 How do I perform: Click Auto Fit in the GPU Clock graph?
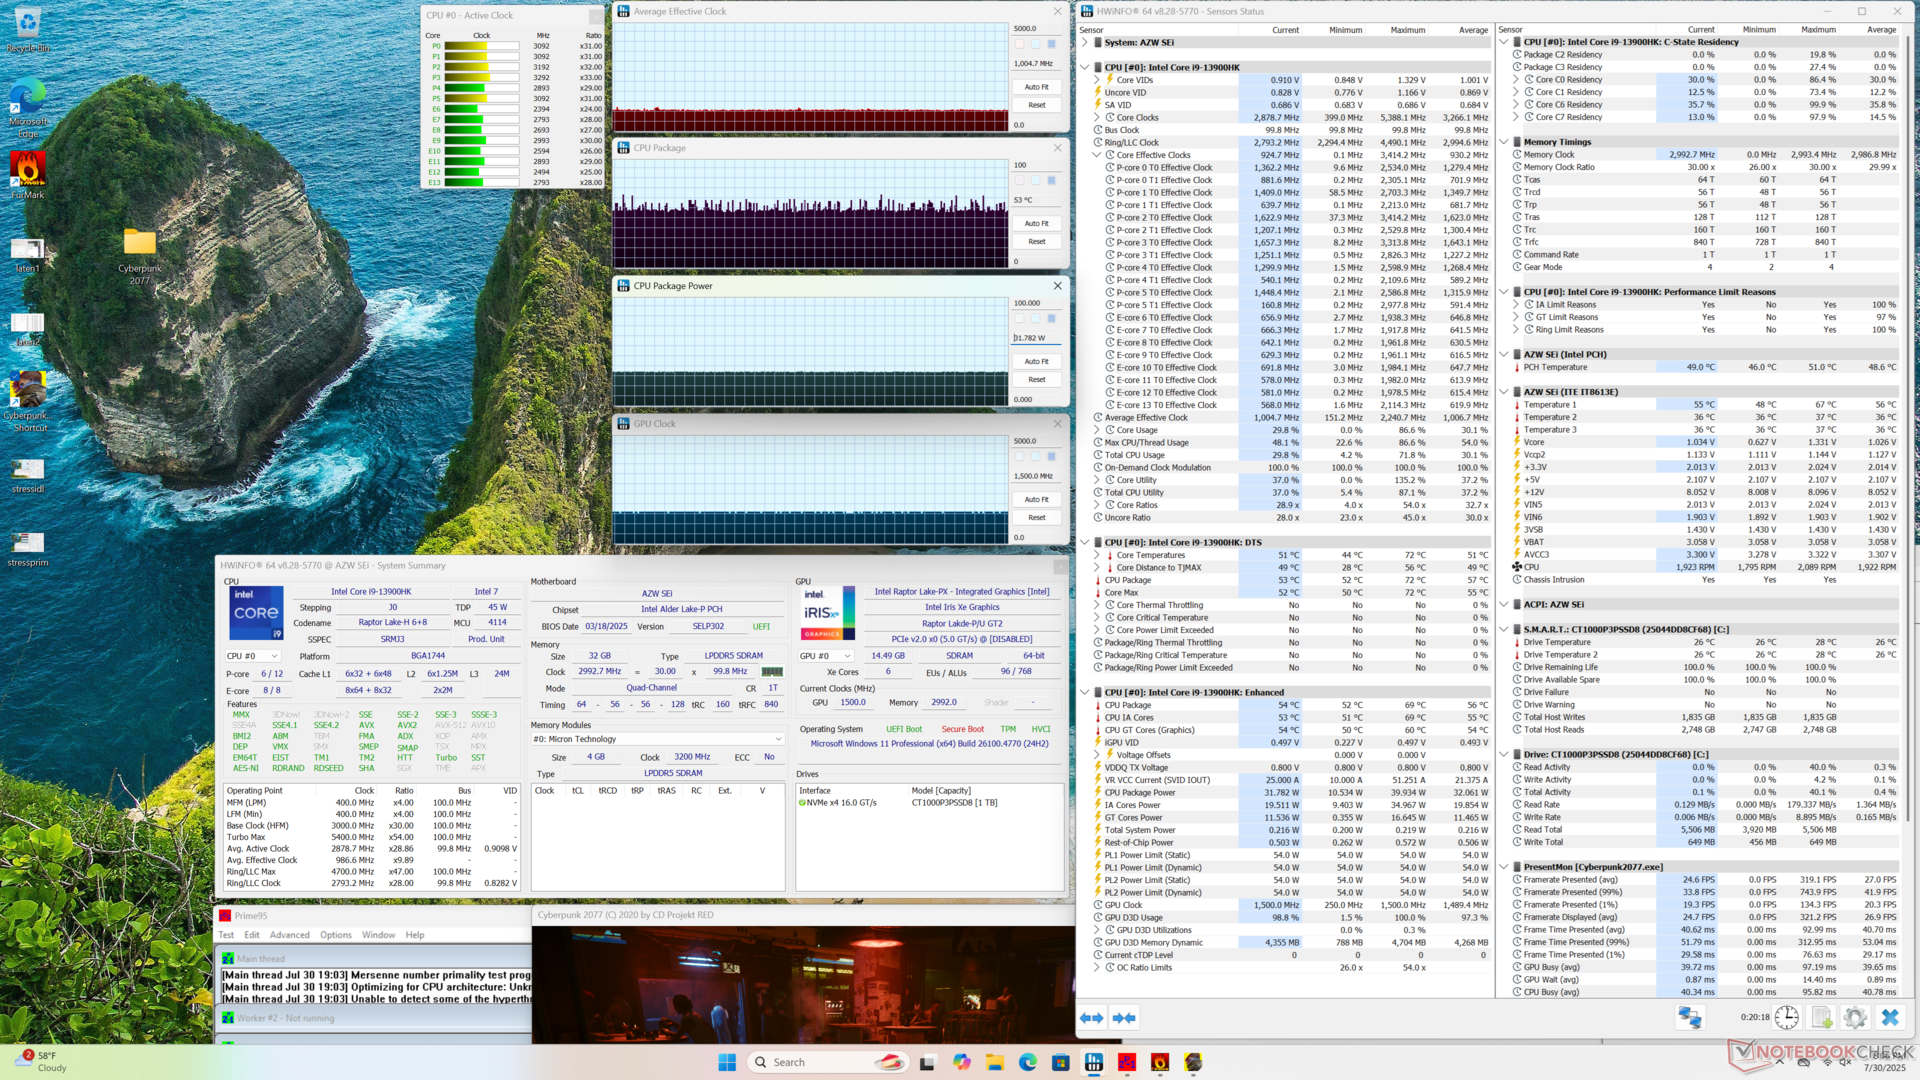(1037, 499)
